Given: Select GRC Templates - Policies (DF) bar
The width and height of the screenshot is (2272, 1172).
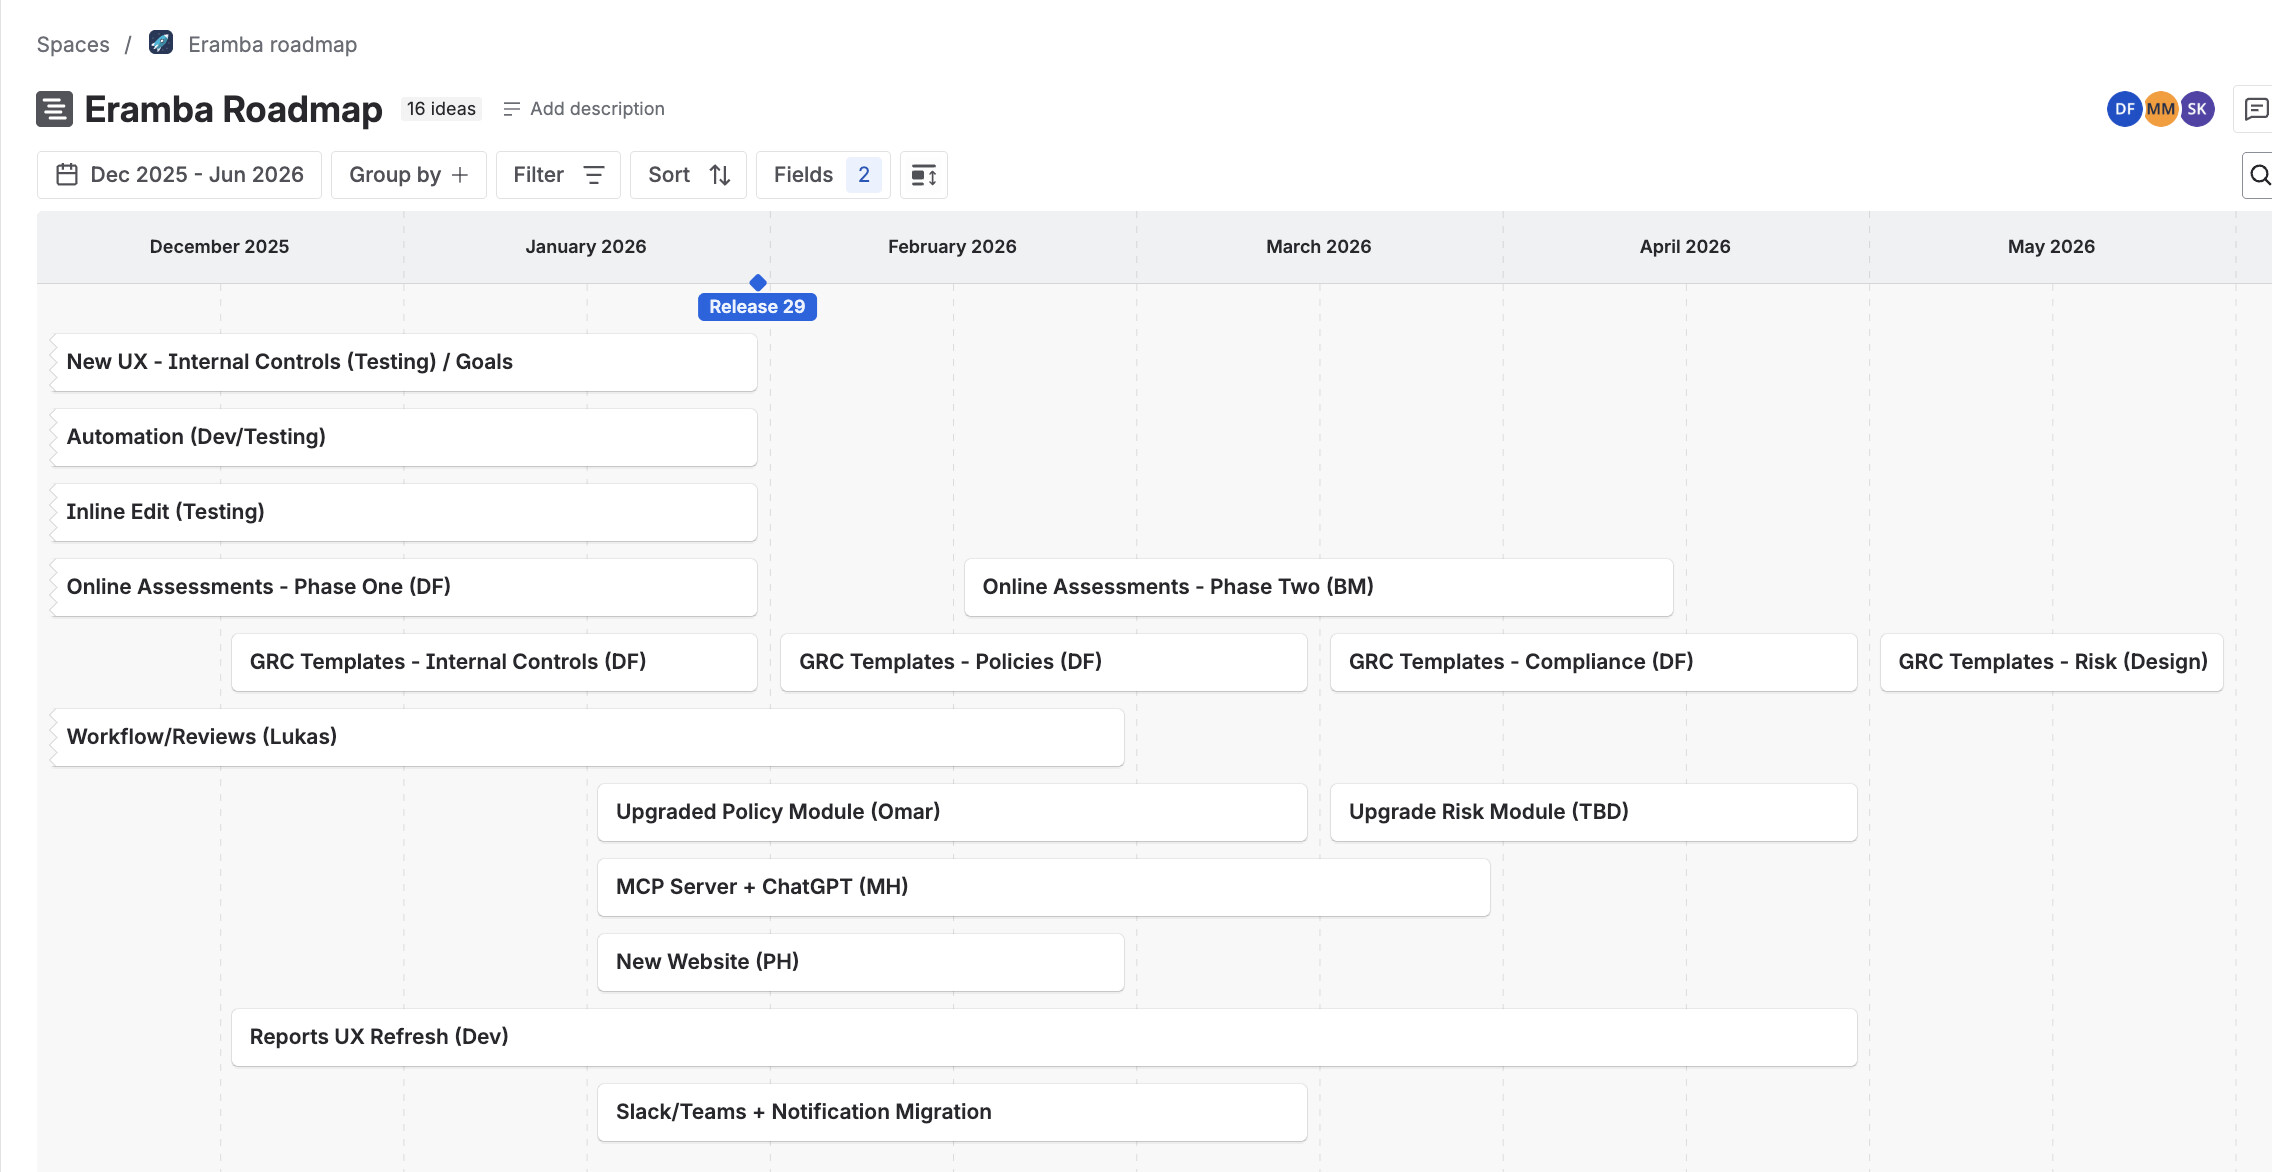Looking at the screenshot, I should click(x=1043, y=662).
